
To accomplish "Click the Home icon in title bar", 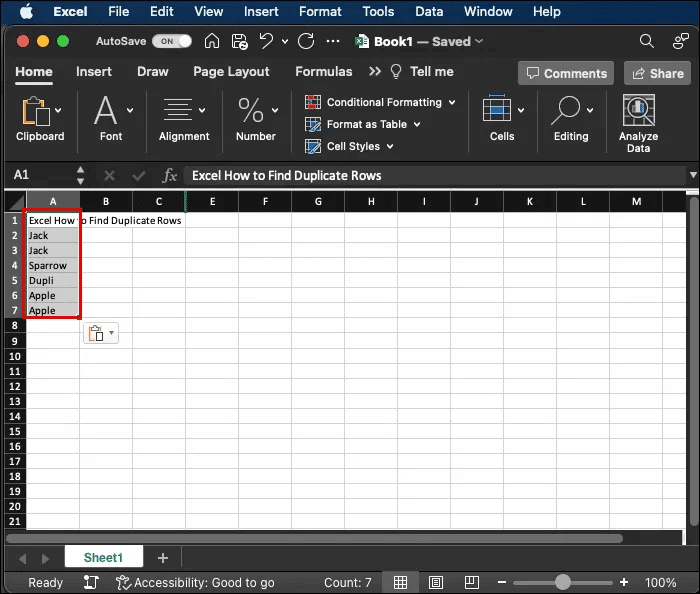I will tap(211, 42).
